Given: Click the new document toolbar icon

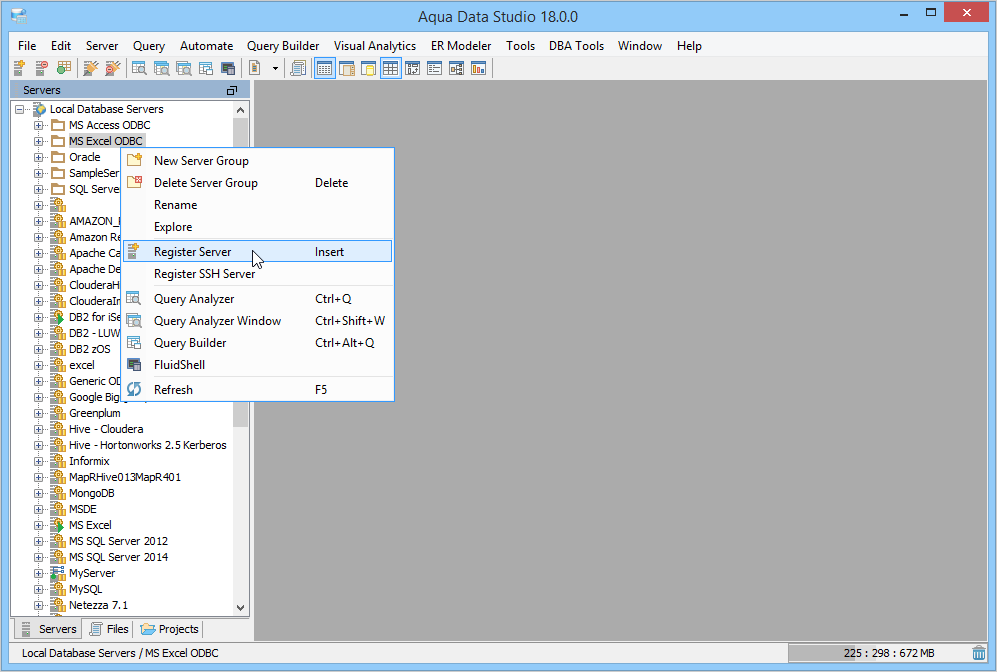Looking at the screenshot, I should pos(255,68).
